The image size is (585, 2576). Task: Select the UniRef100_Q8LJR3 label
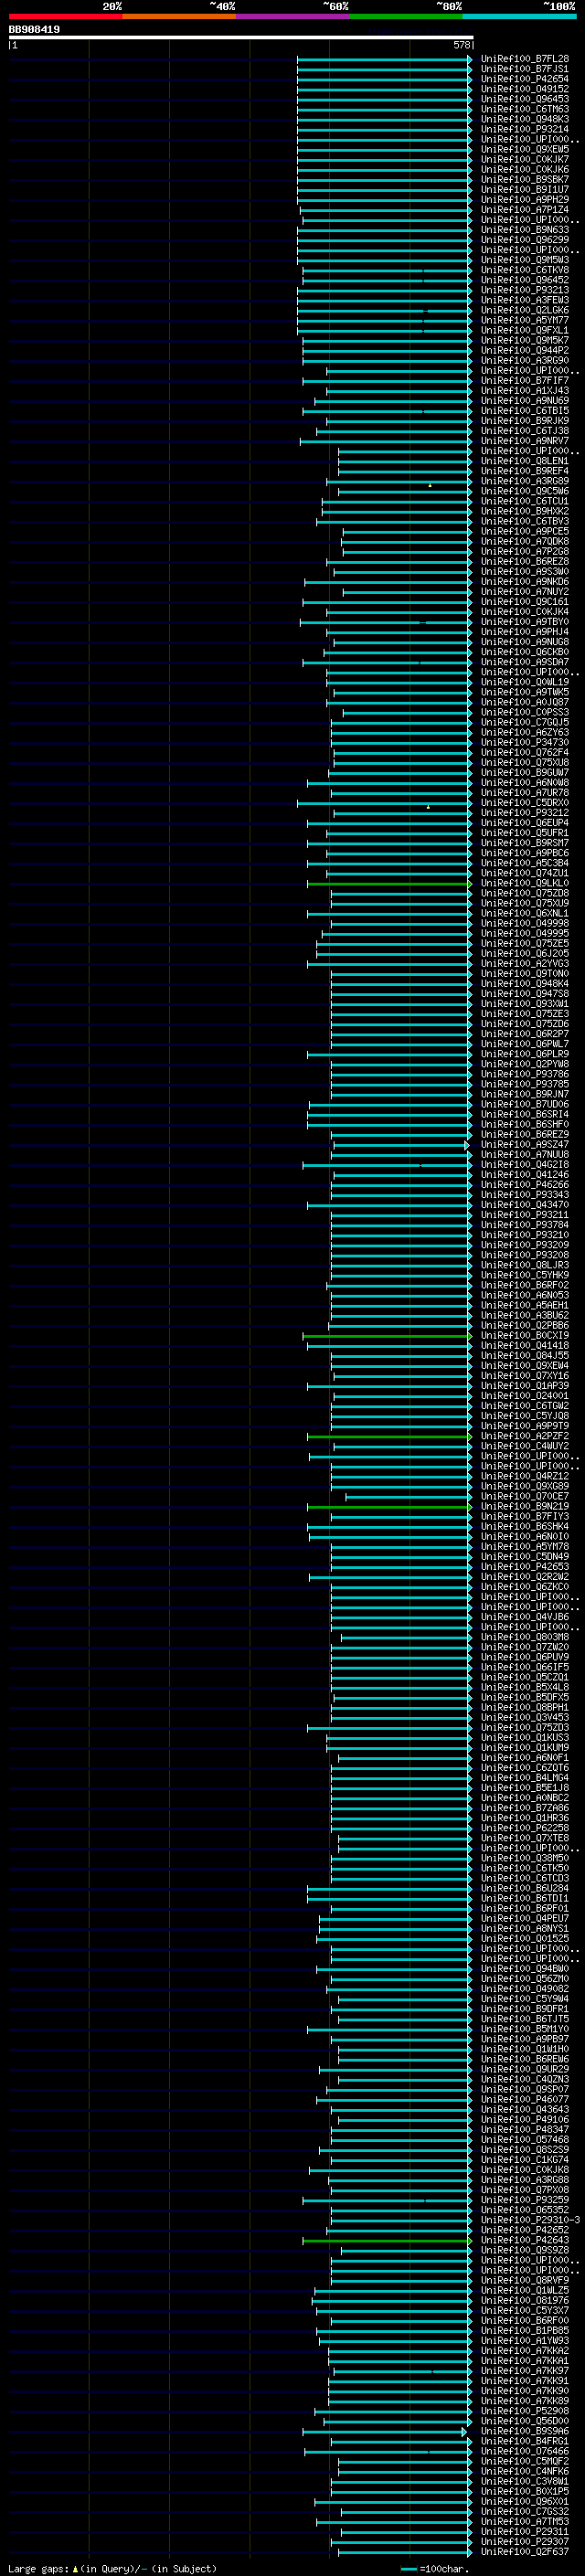pyautogui.click(x=525, y=1266)
